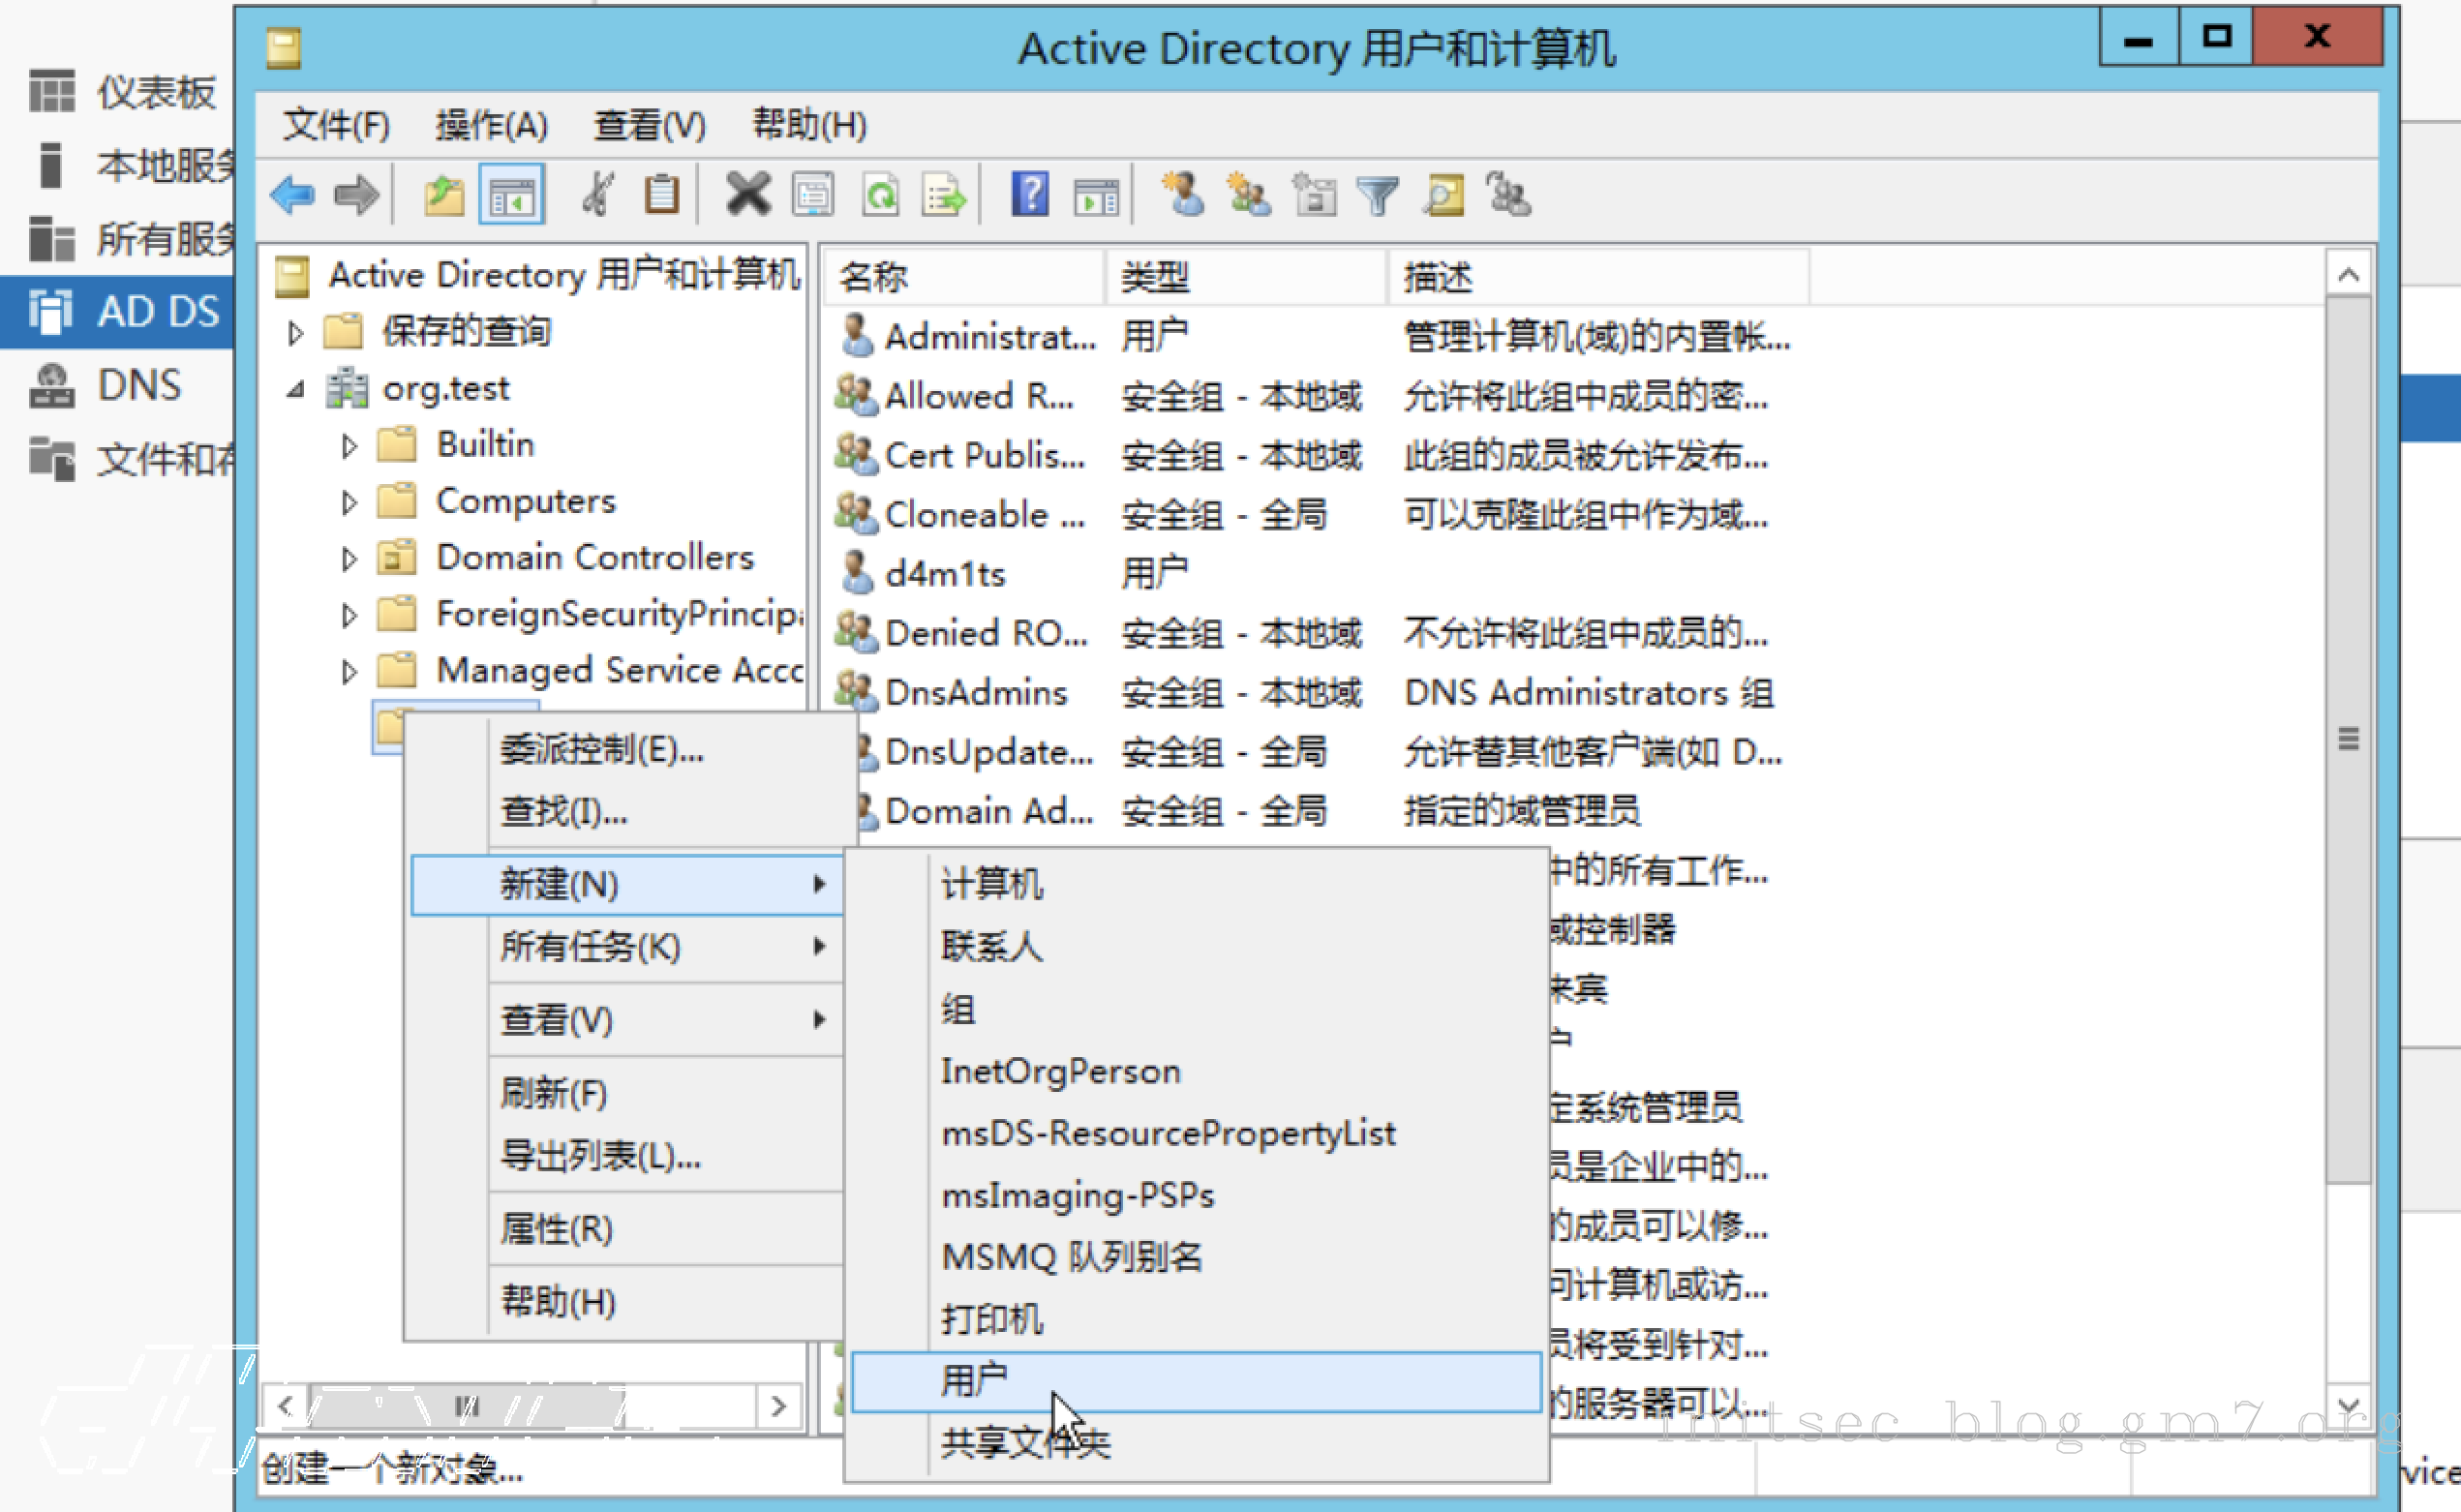Click the blue help question mark icon
2461x1512 pixels.
pos(1029,194)
